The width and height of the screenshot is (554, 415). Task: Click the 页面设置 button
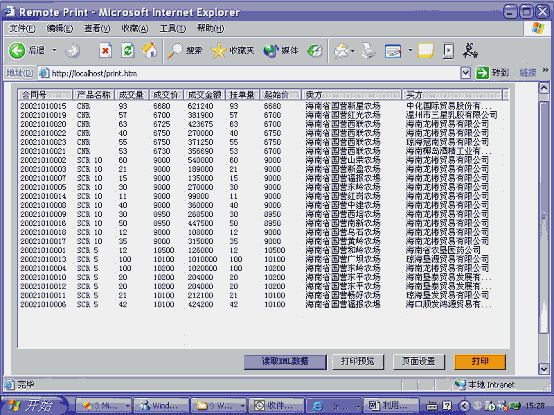tap(419, 361)
